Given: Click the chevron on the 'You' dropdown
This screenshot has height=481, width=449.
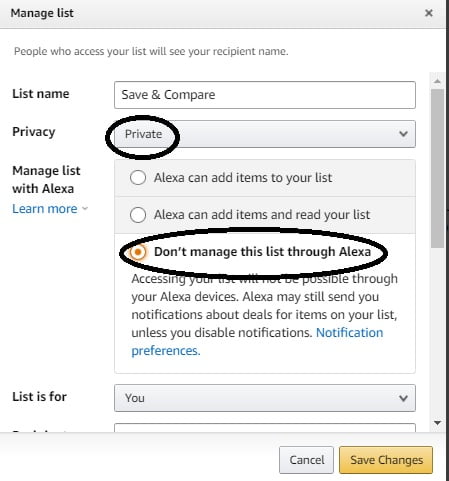Looking at the screenshot, I should click(403, 398).
